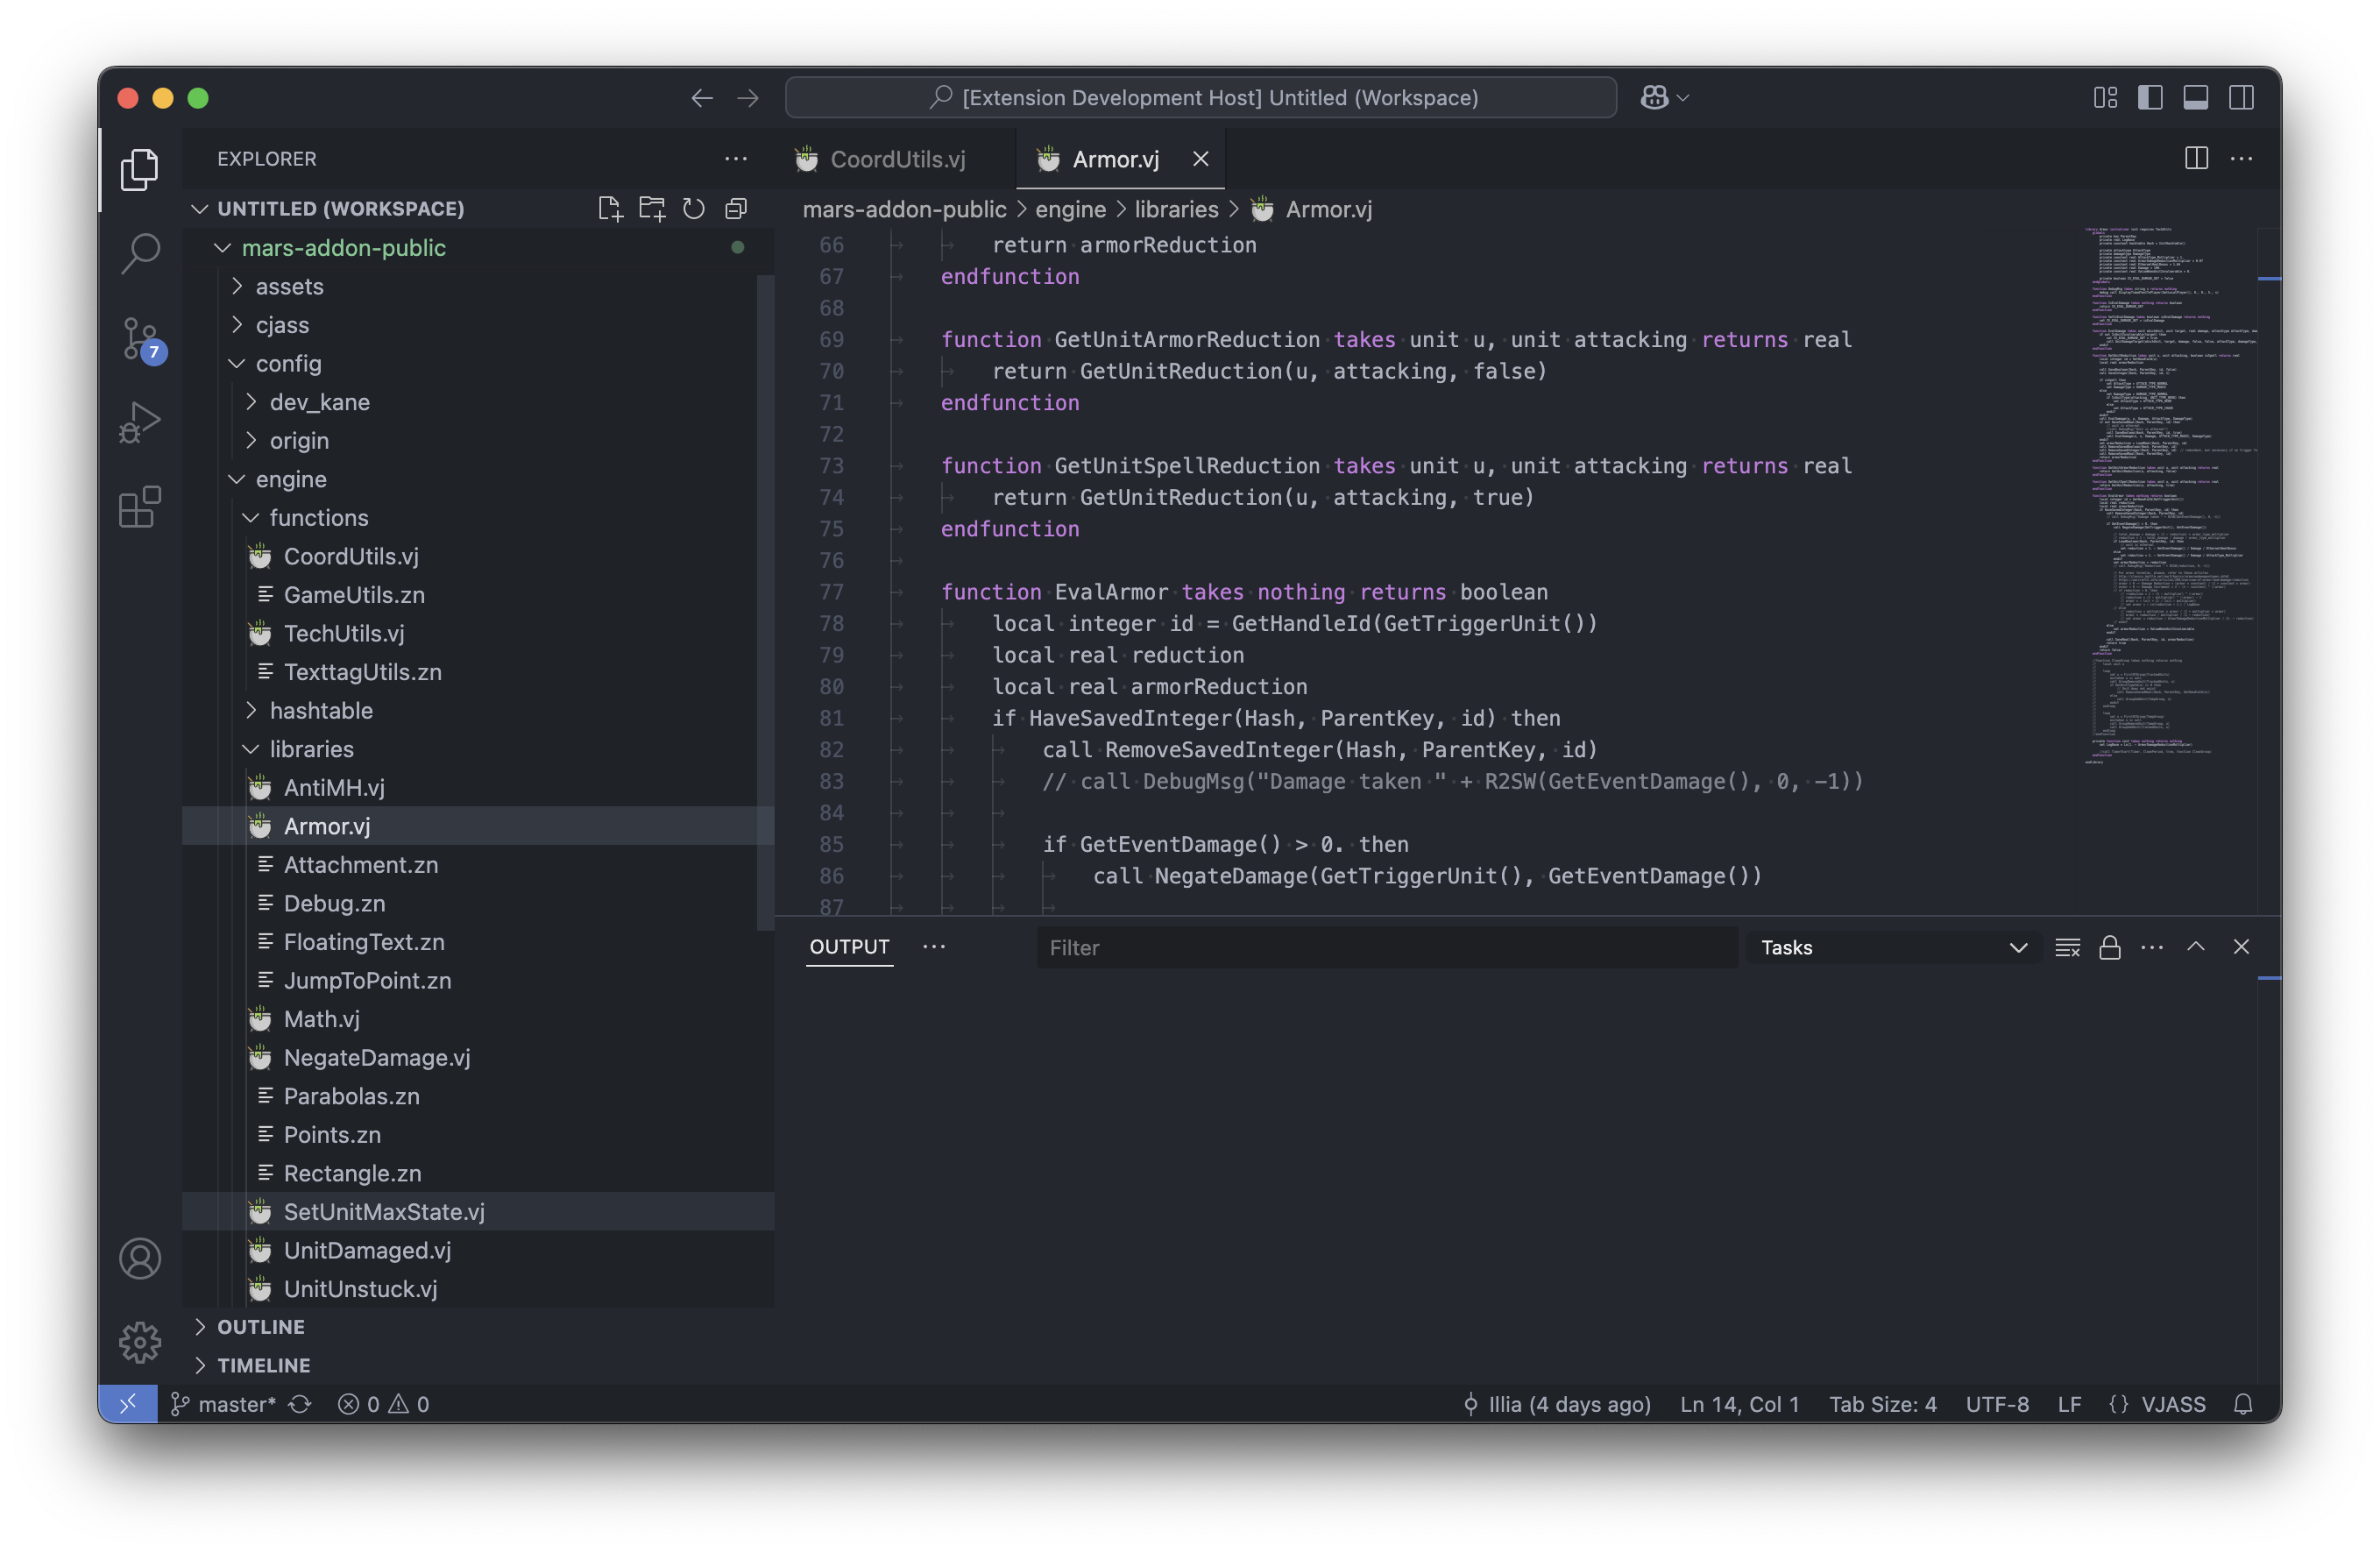Open Source Control view with 7 changes
The height and width of the screenshot is (1553, 2380).
point(140,338)
